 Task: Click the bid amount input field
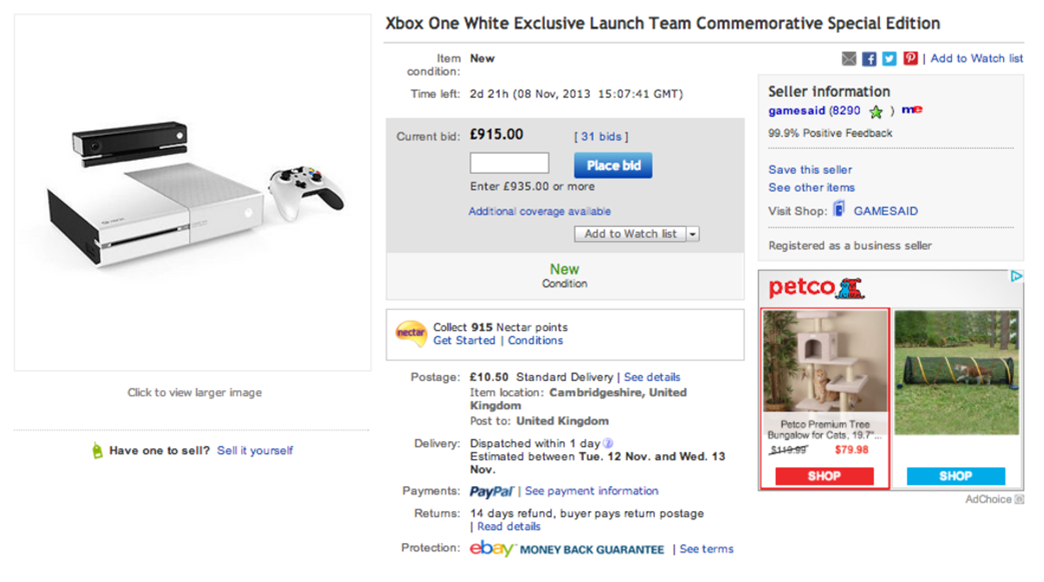509,163
